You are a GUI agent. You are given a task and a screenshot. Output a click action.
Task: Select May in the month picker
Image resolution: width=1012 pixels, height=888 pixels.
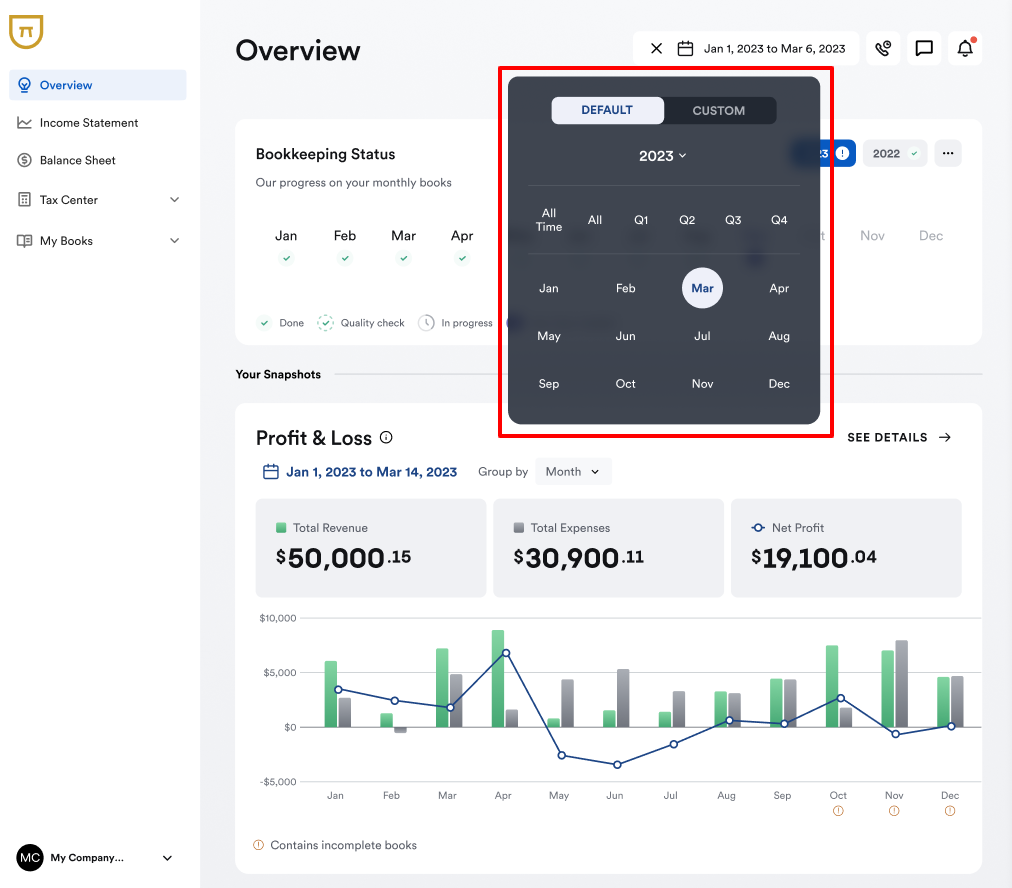[549, 336]
